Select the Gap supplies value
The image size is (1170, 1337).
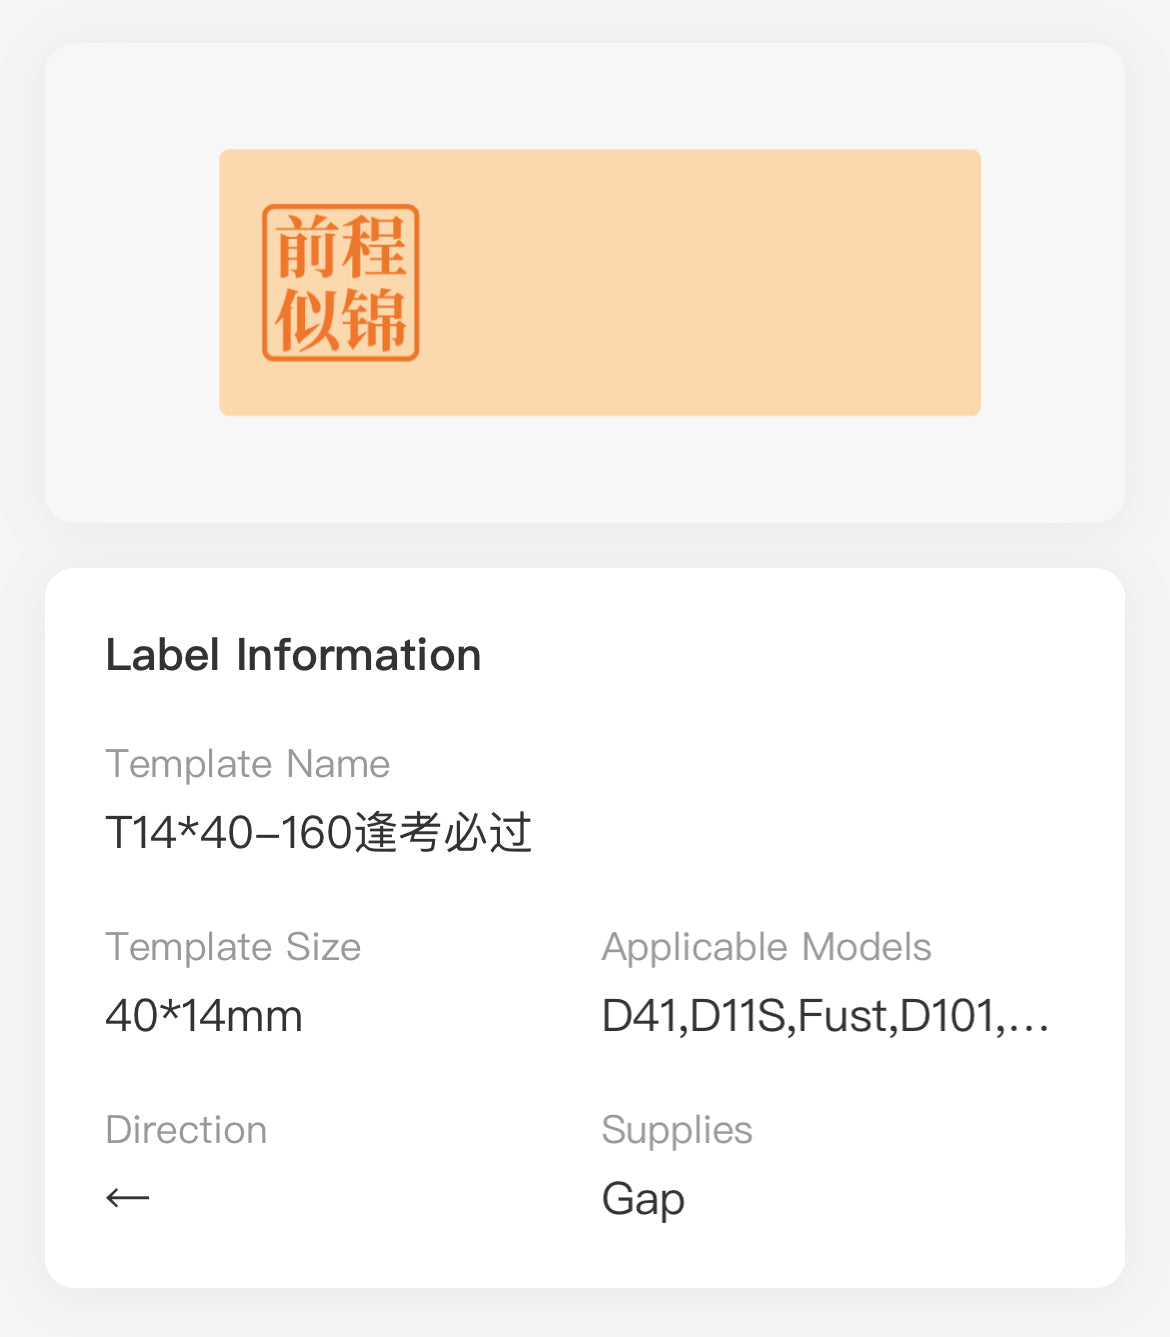click(643, 1199)
